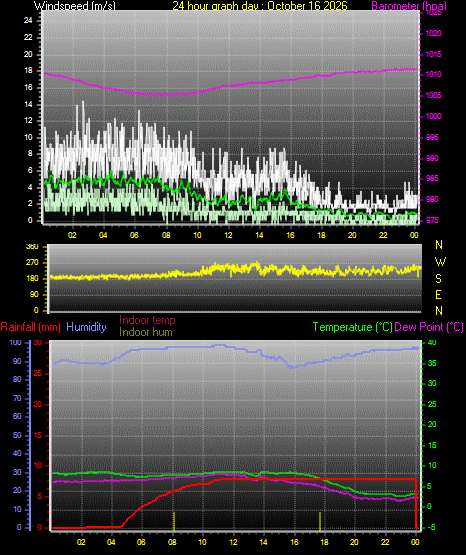466x555 pixels.
Task: Click the '1010' barometer axis value
Action: click(x=433, y=74)
